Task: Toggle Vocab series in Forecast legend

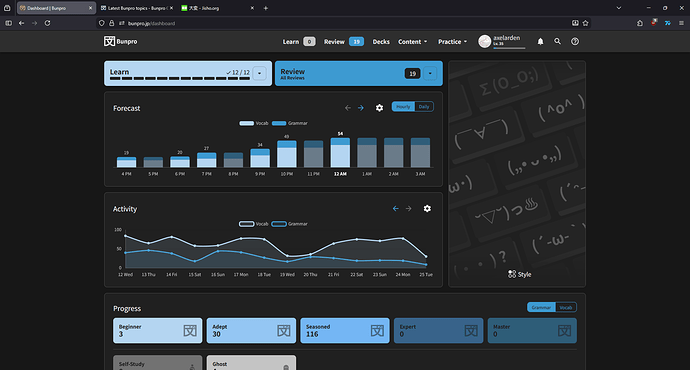Action: [254, 123]
